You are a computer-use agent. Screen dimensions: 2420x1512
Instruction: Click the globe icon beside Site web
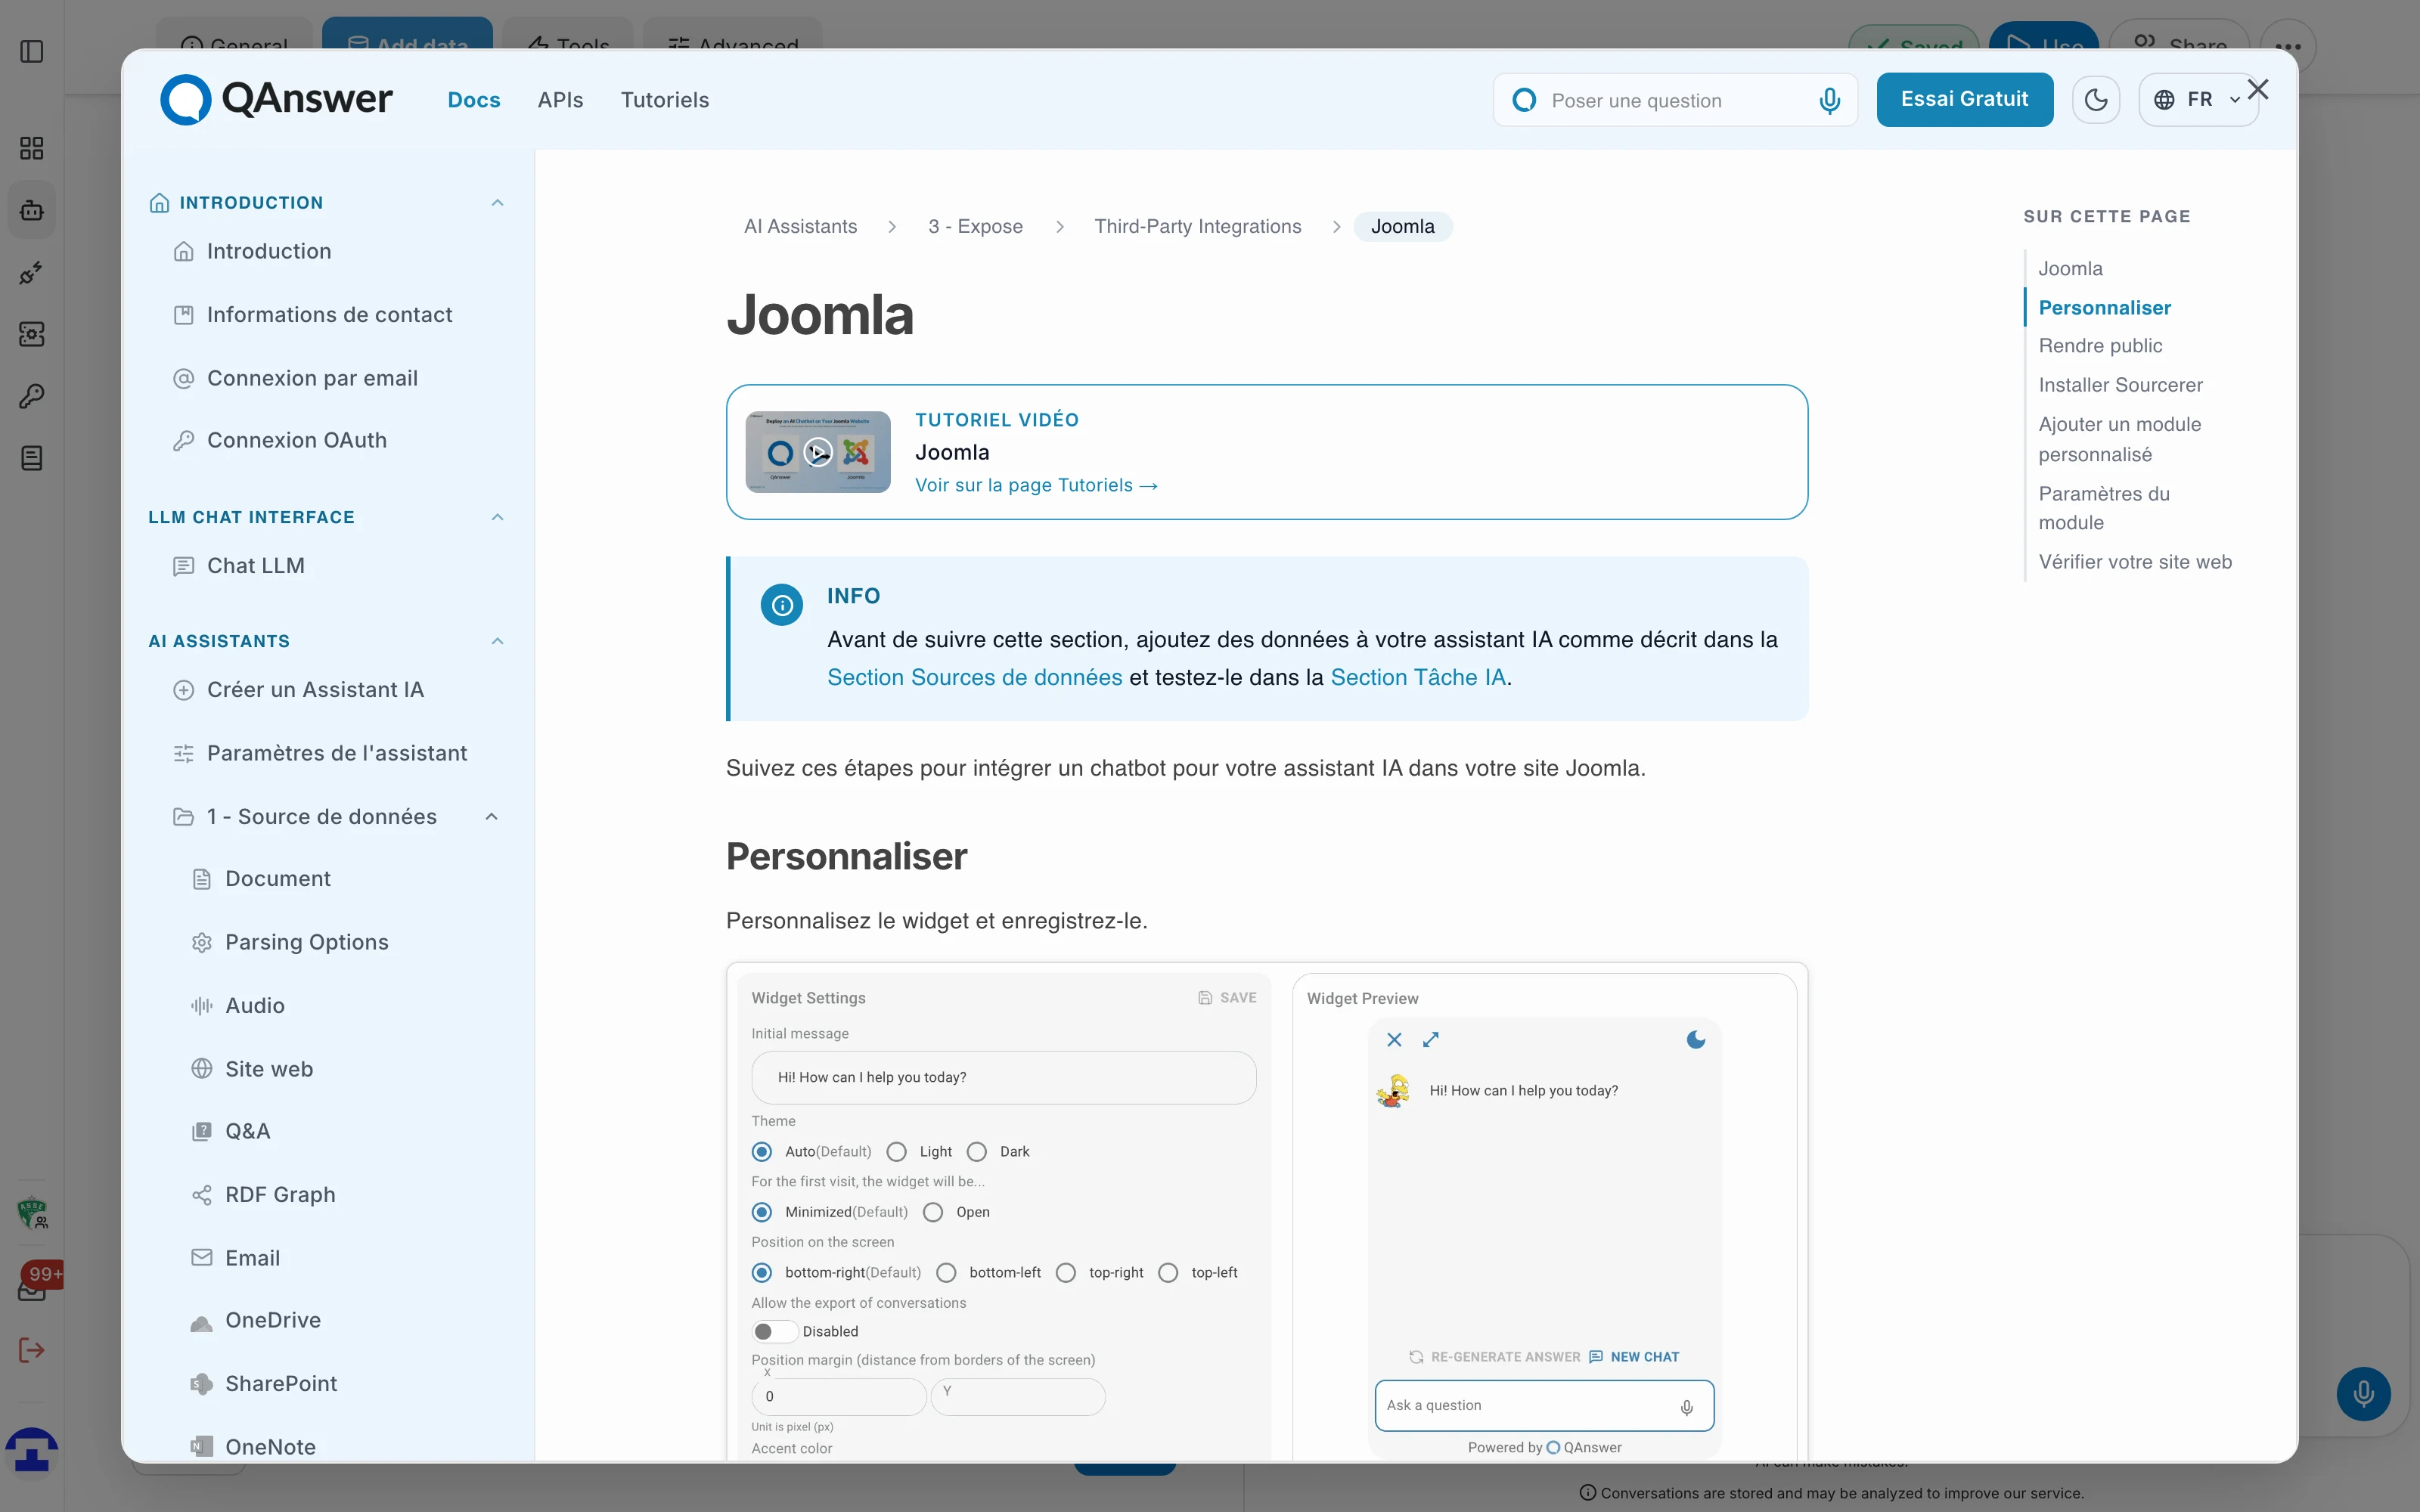202,1069
